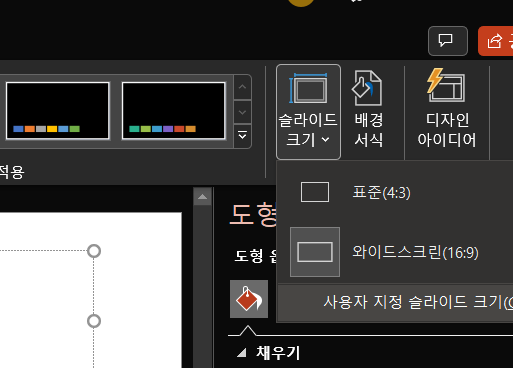513x368 pixels.
Task: Click the orange share button
Action: pyautogui.click(x=496, y=41)
